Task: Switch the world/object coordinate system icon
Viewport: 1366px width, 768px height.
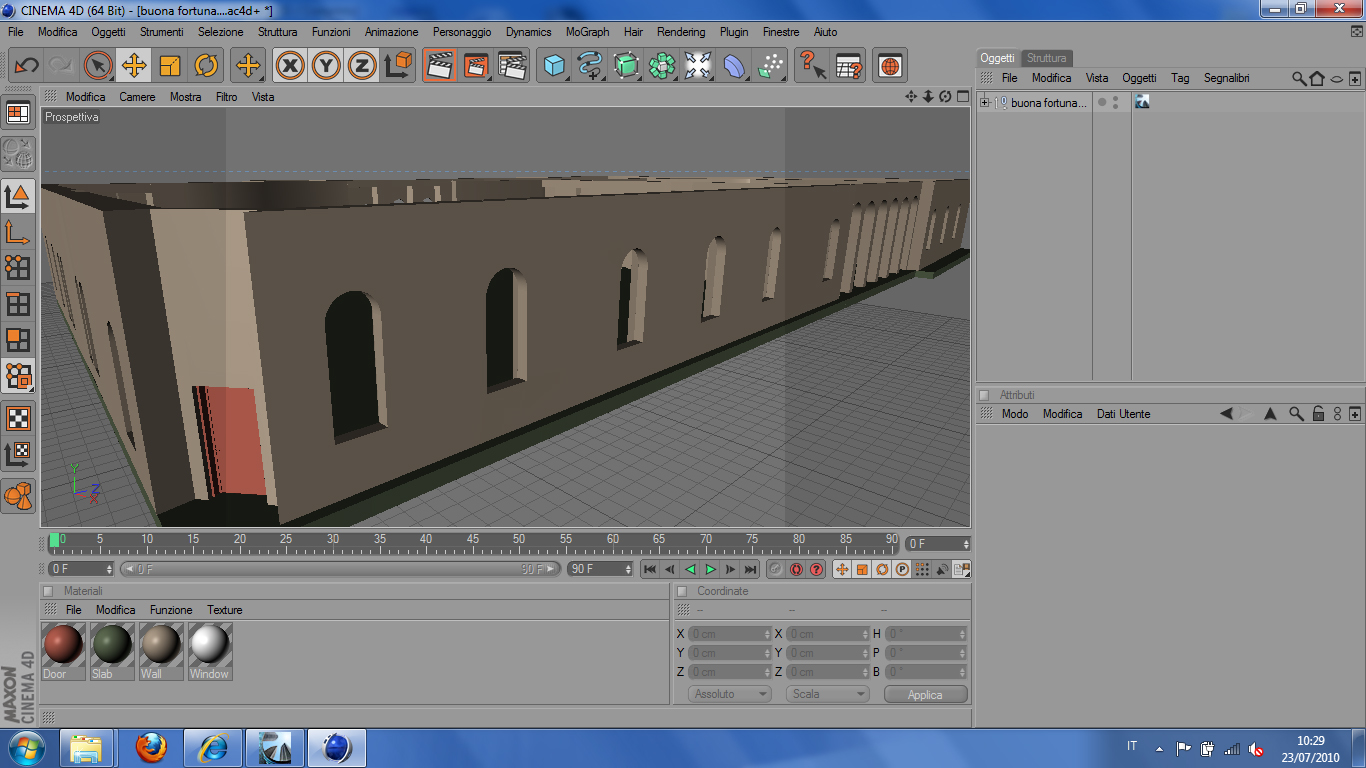Action: tap(398, 66)
